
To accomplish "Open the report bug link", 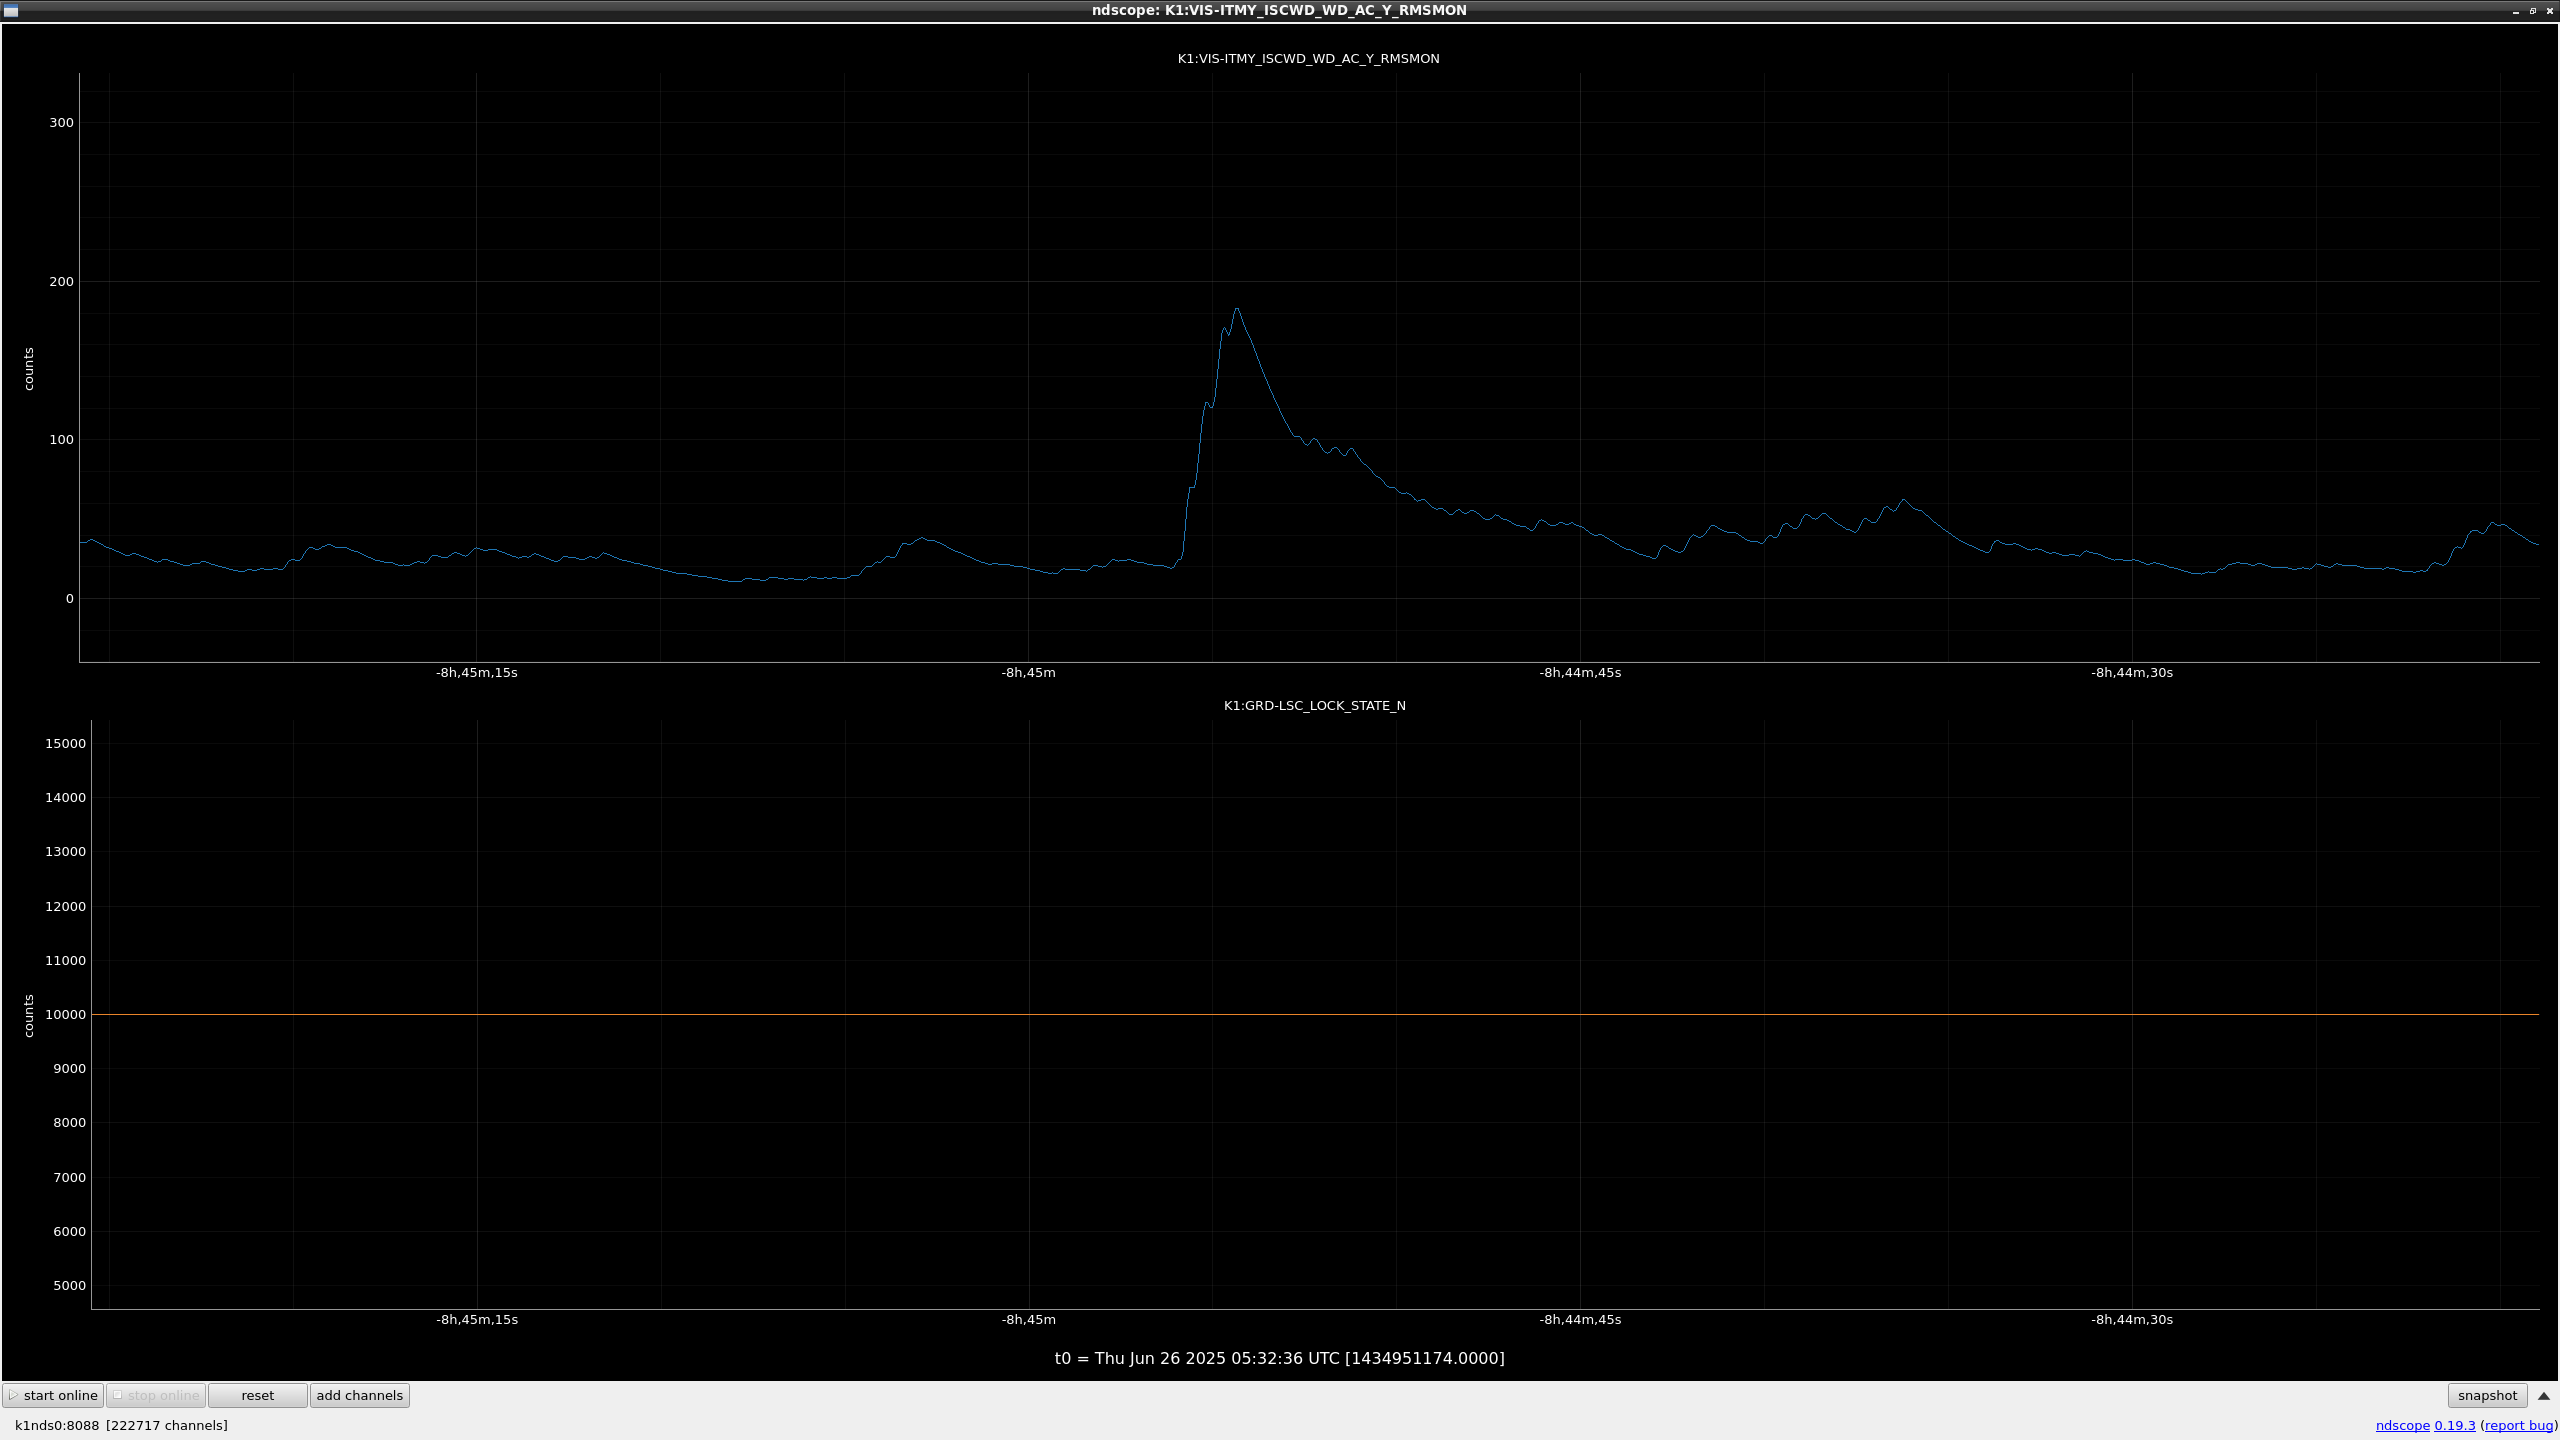I will (x=2519, y=1425).
